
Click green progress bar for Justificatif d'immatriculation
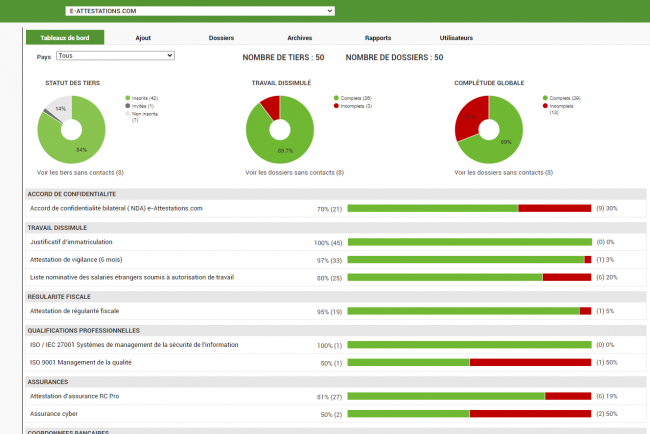tap(468, 242)
